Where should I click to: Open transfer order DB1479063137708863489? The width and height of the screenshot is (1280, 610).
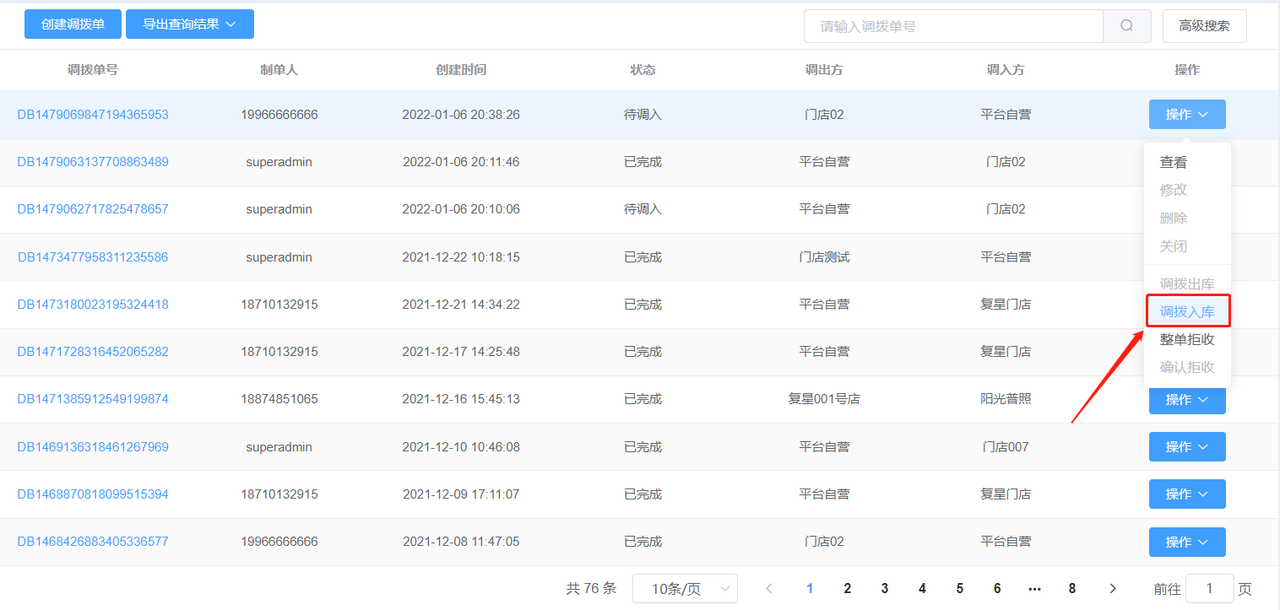click(93, 162)
